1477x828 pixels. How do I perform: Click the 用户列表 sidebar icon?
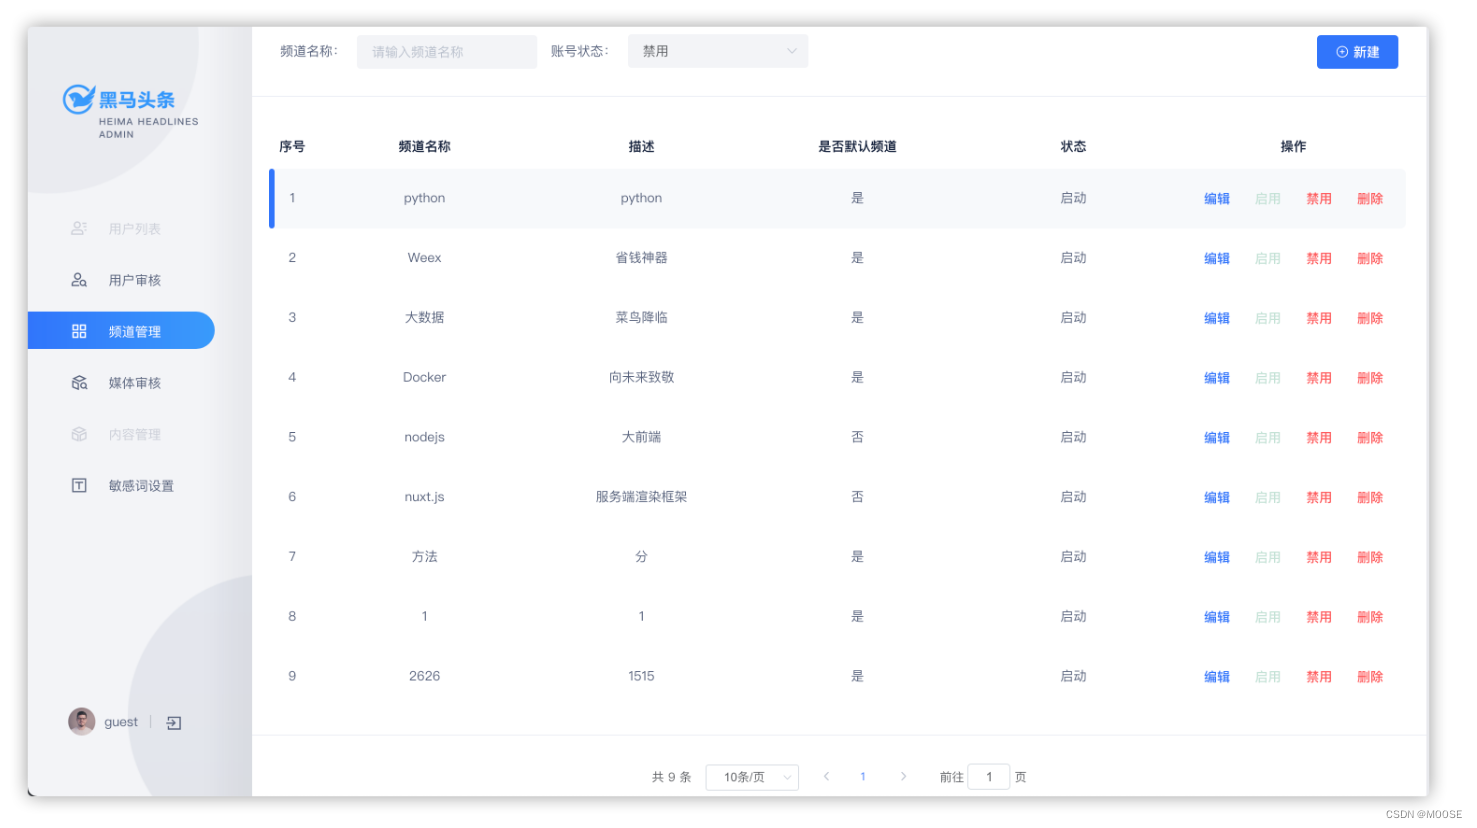coord(79,229)
